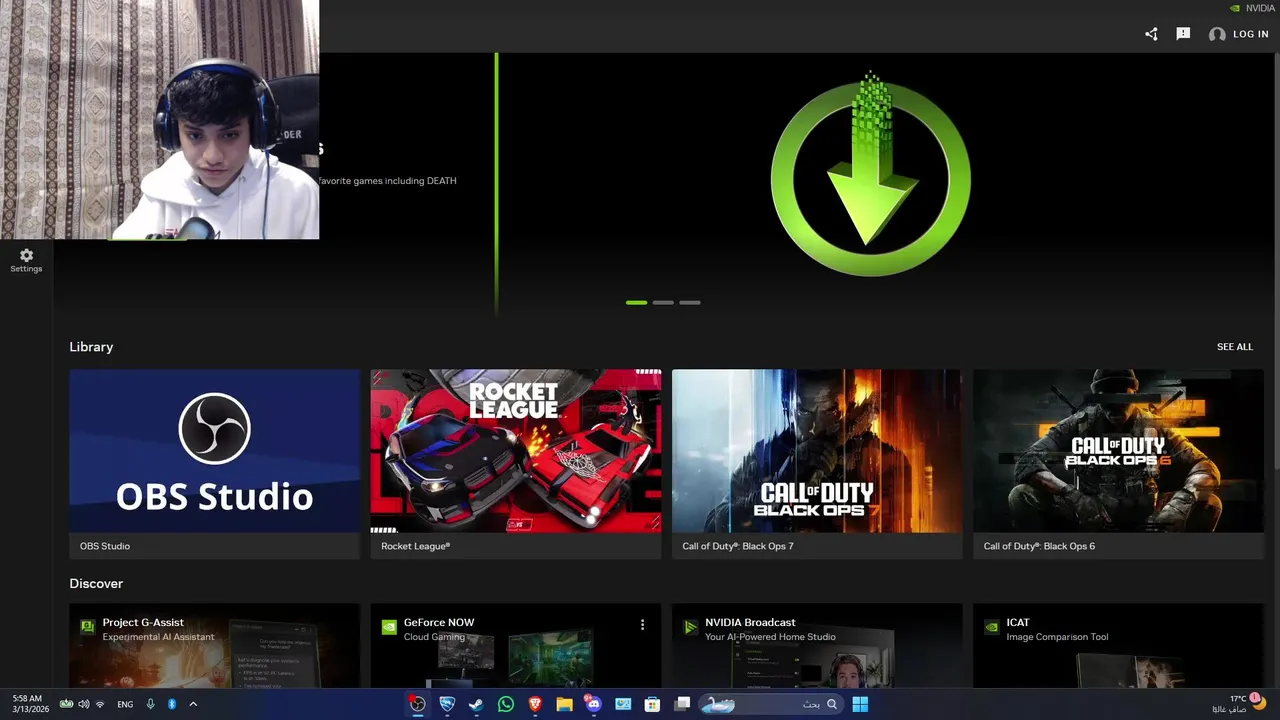Open Discord from the taskbar
The height and width of the screenshot is (720, 1280).
594,704
